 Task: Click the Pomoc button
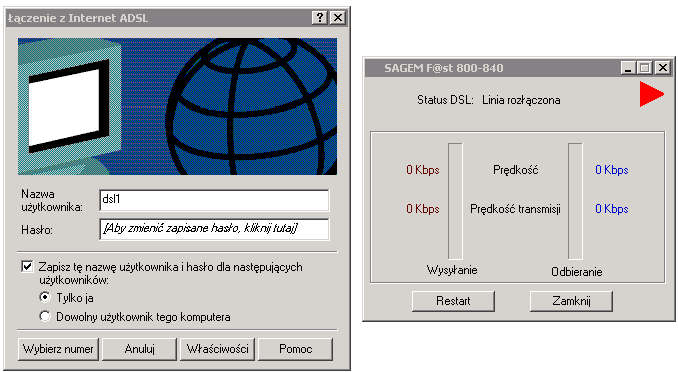pyautogui.click(x=295, y=349)
